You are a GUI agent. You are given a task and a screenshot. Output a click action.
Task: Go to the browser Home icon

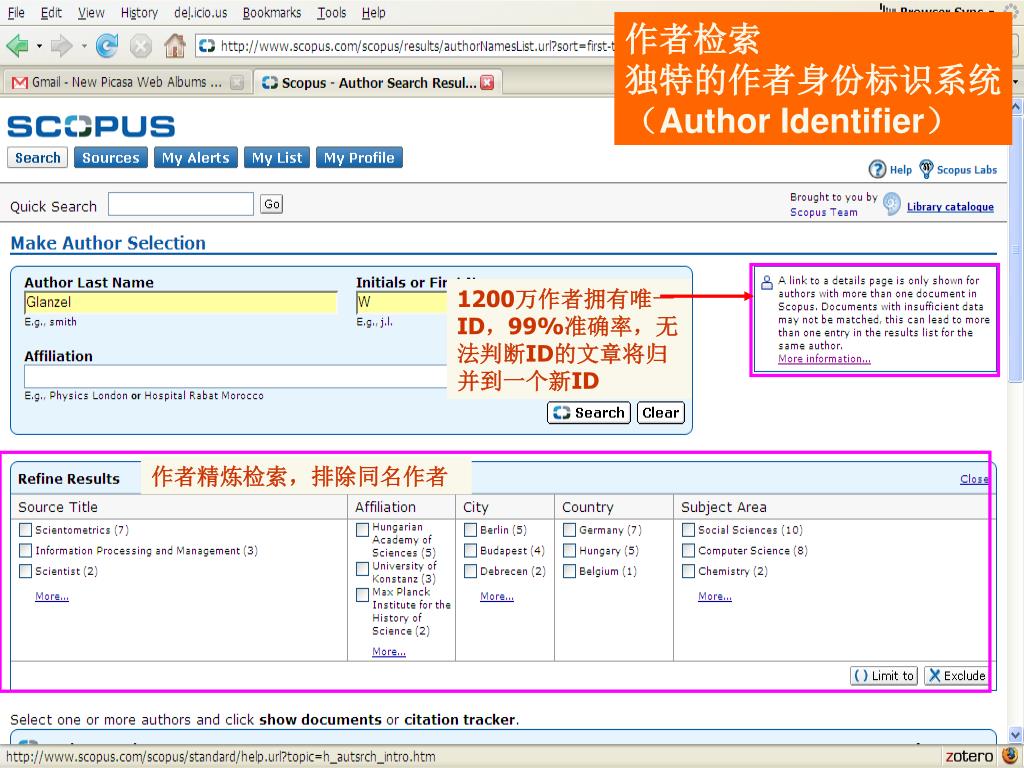pos(174,46)
